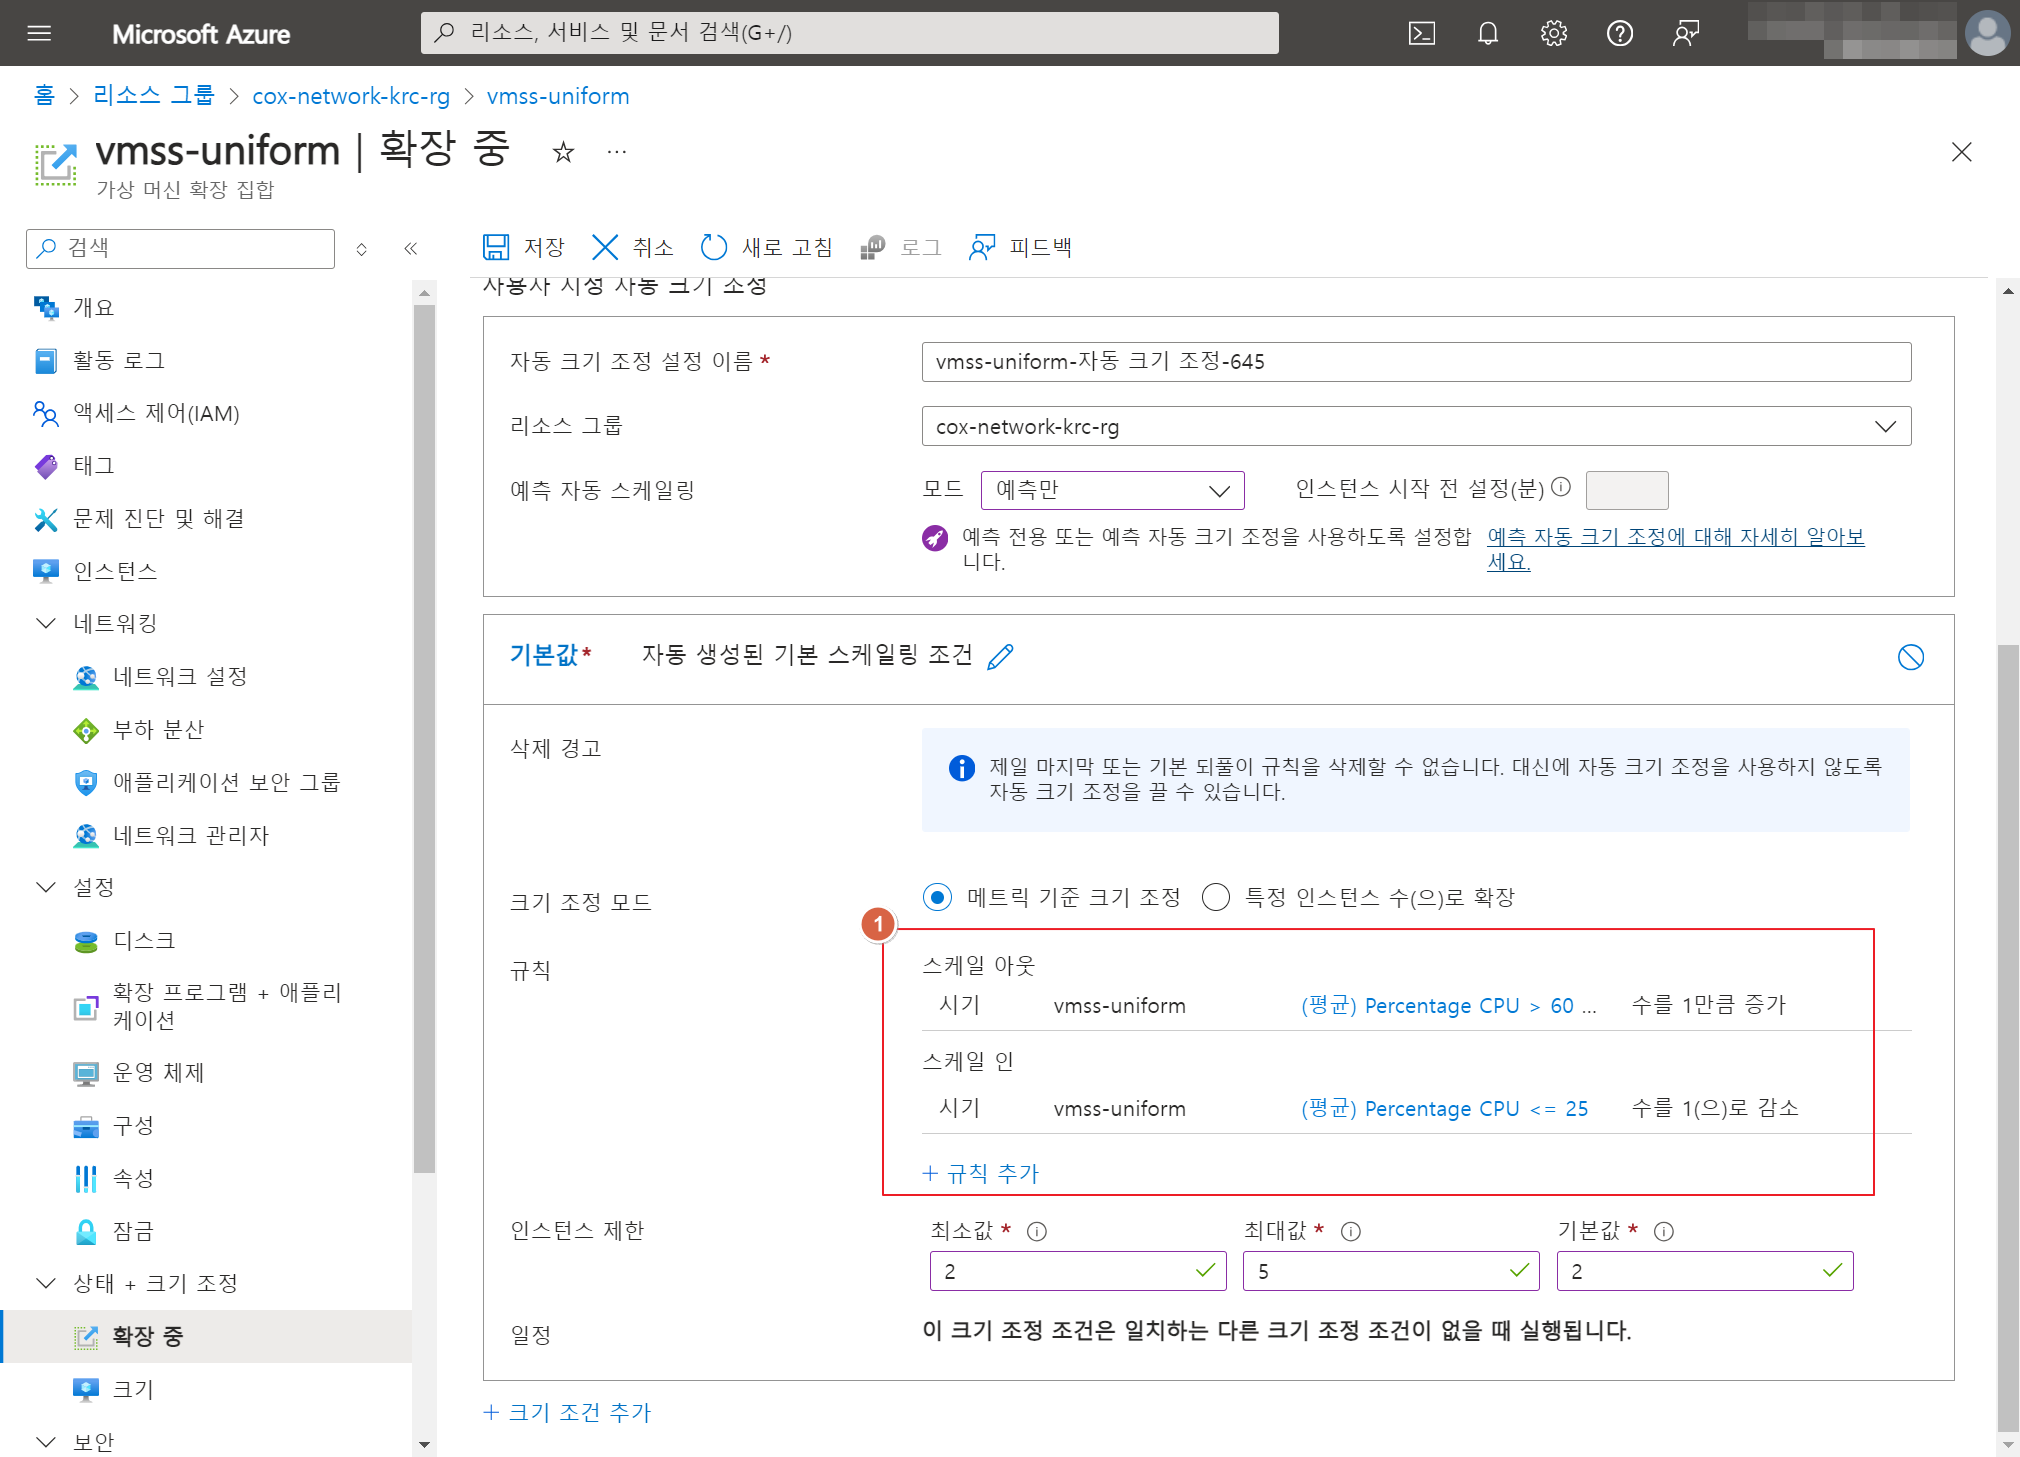
Task: Open 인스턴스 in the left menu
Action: (x=115, y=571)
